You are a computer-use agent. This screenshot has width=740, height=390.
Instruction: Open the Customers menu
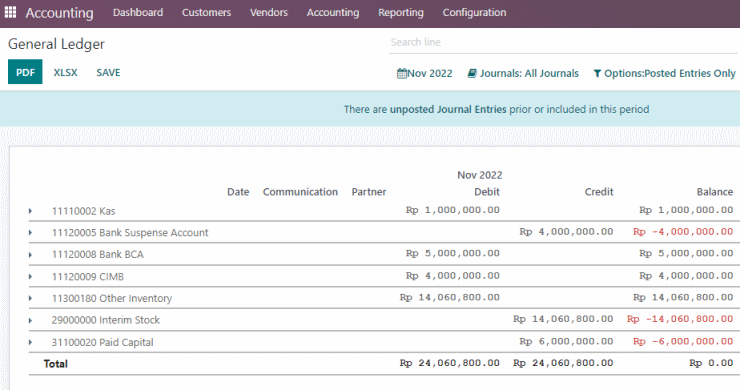pos(206,13)
